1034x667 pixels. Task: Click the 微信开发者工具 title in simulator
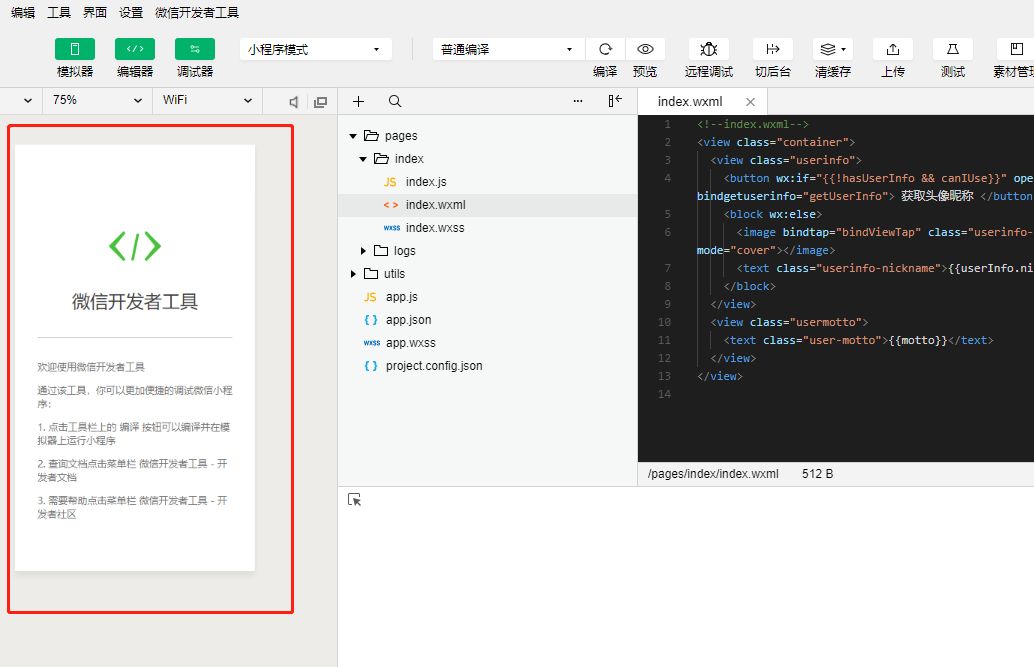135,302
